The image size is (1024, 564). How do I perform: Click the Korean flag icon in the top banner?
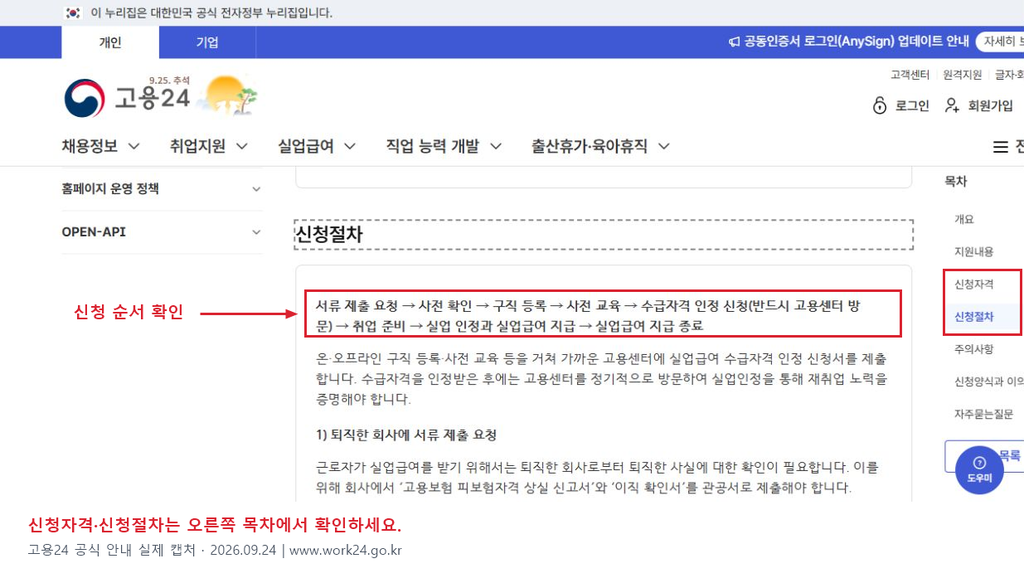(73, 13)
